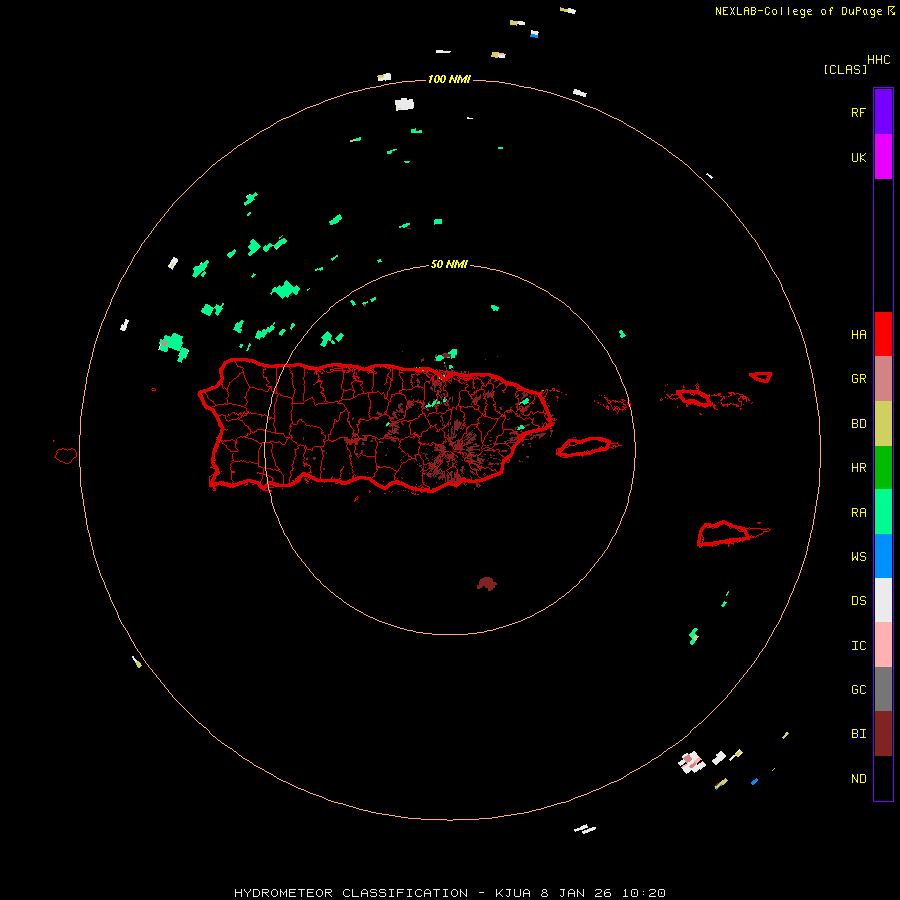Image resolution: width=900 pixels, height=900 pixels.
Task: Click the HA legend label
Action: 858,335
